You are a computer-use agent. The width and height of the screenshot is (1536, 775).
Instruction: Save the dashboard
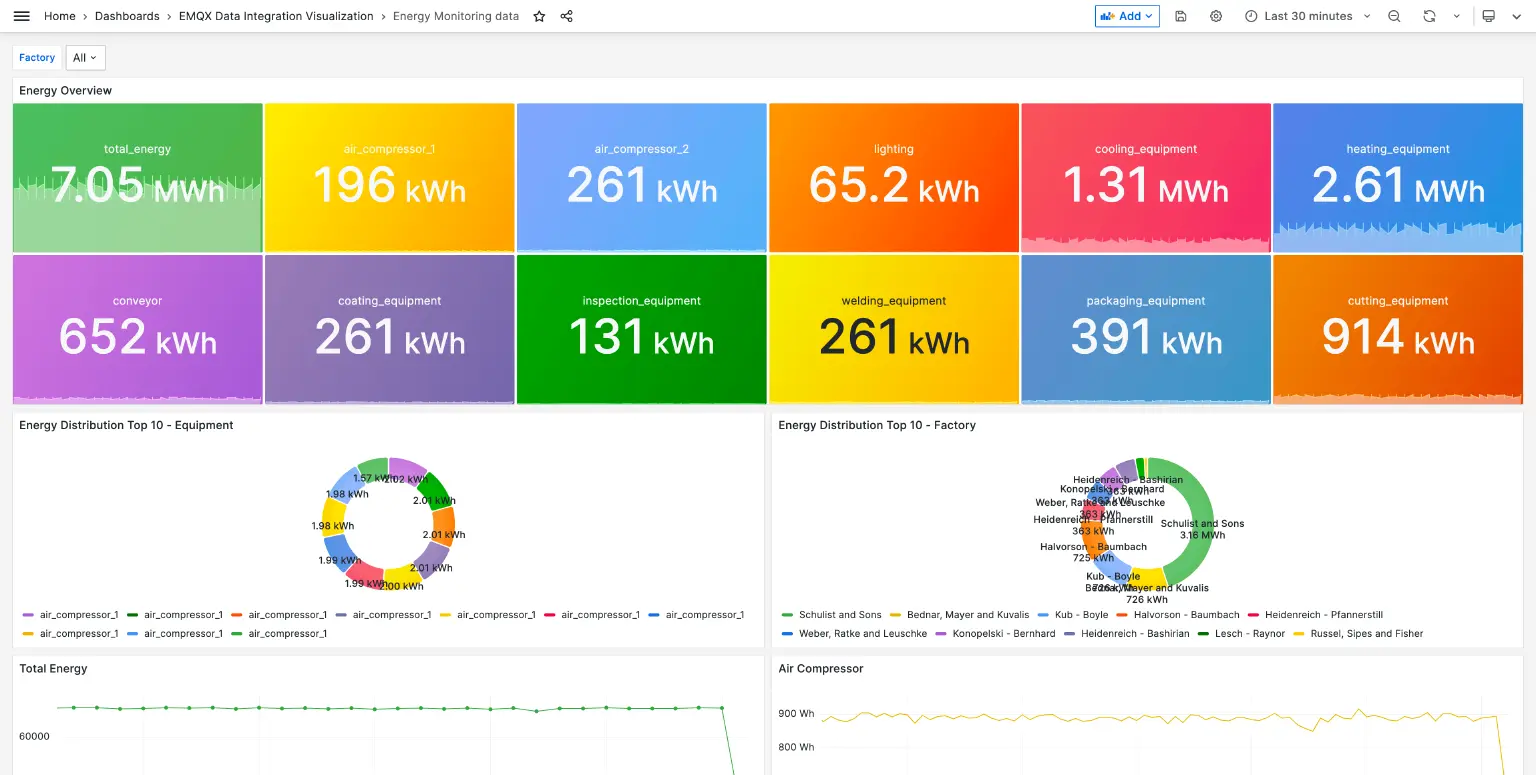pyautogui.click(x=1180, y=16)
